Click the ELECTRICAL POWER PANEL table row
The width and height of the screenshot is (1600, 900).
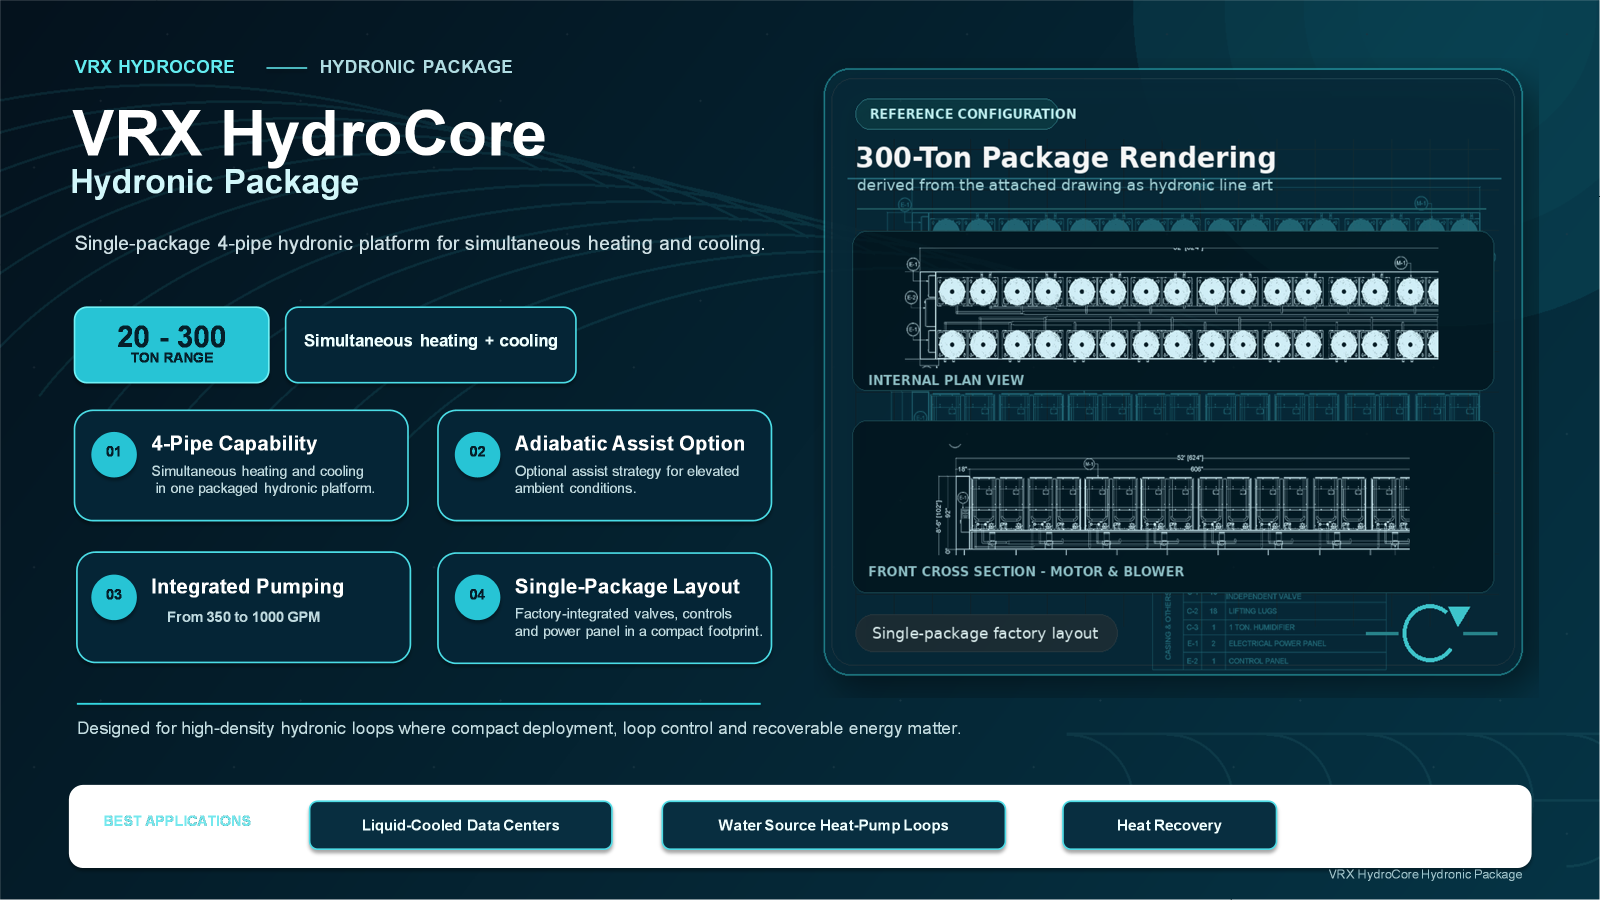point(1285,644)
